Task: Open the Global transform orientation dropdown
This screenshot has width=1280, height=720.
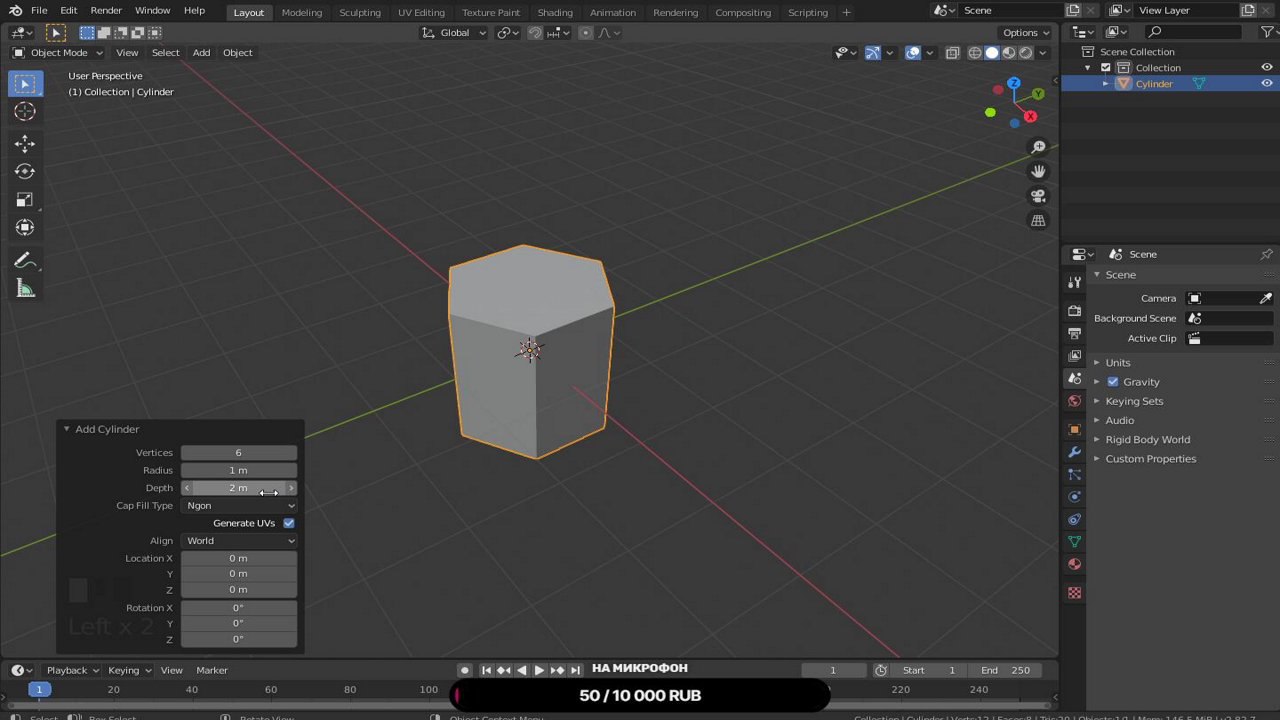Action: pyautogui.click(x=454, y=33)
